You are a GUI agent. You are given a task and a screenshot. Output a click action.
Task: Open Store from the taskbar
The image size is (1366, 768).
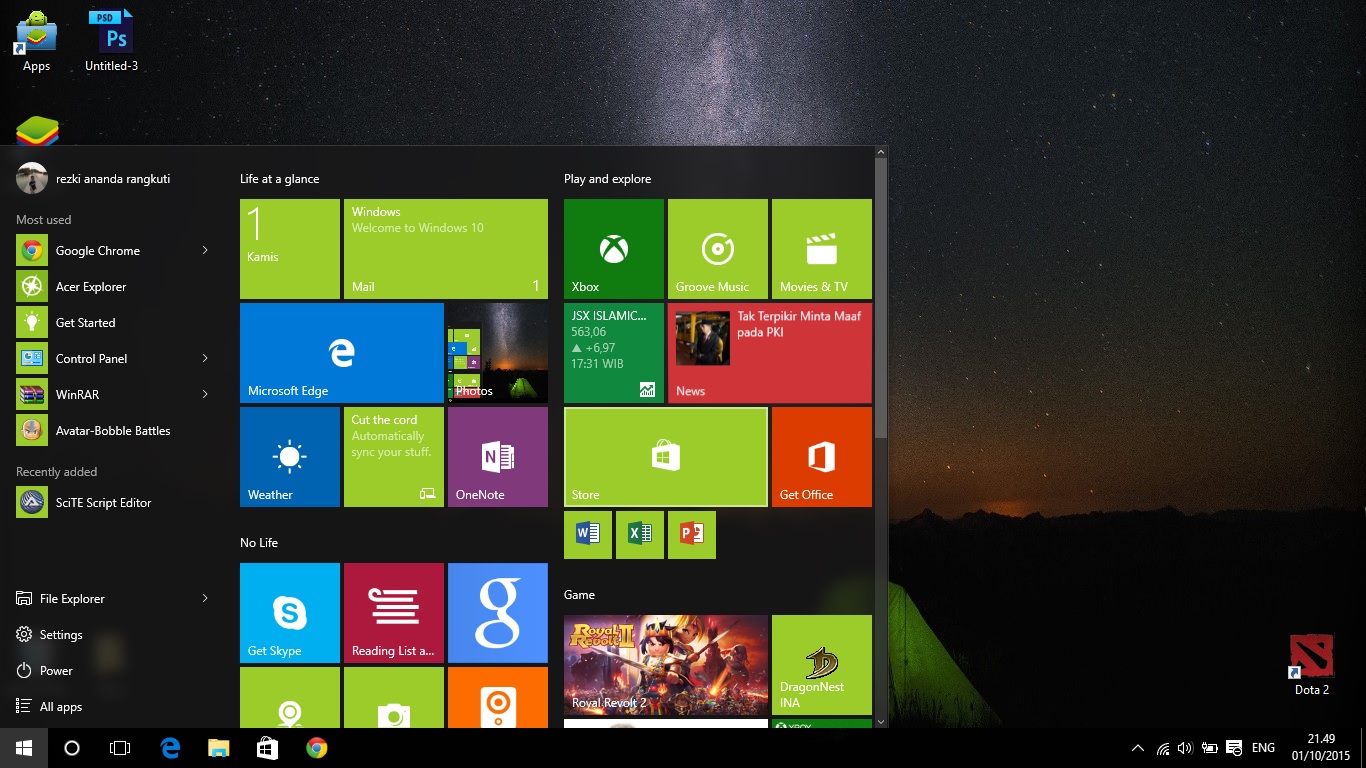coord(267,748)
